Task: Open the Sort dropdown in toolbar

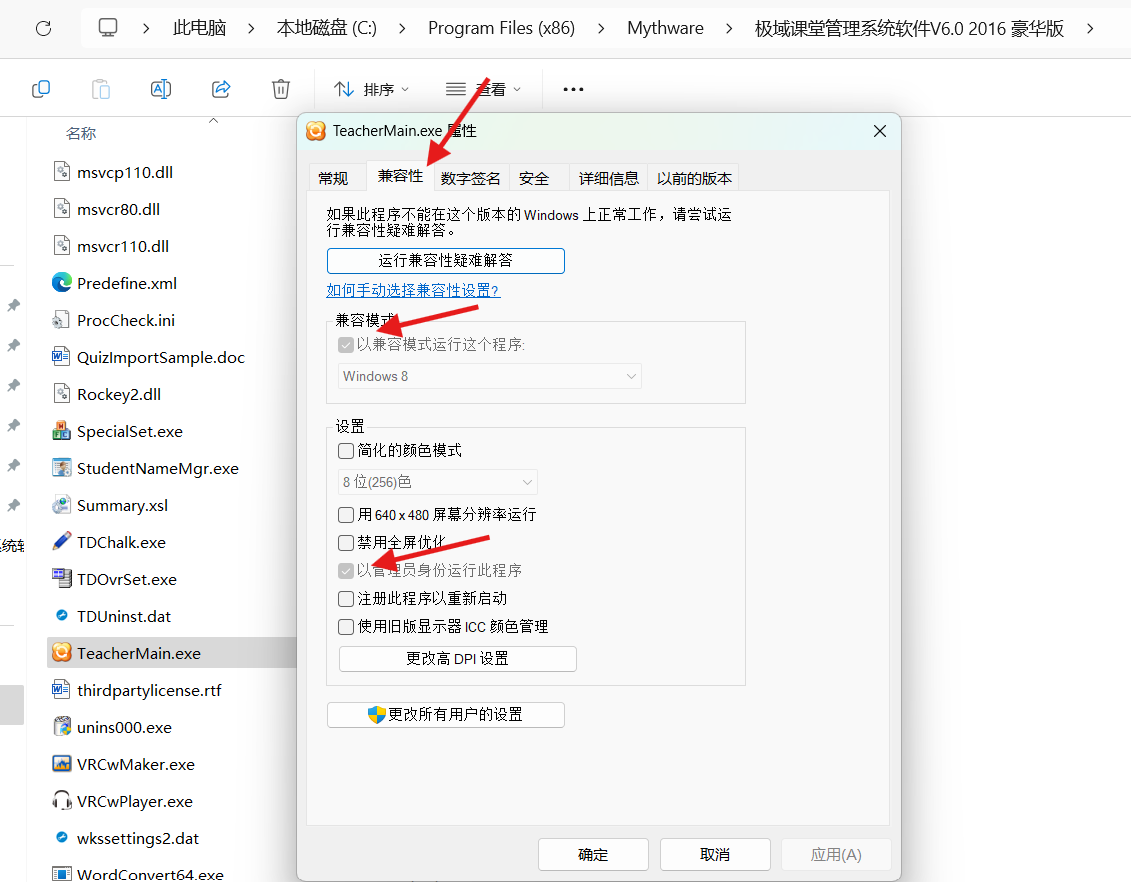Action: [x=372, y=89]
